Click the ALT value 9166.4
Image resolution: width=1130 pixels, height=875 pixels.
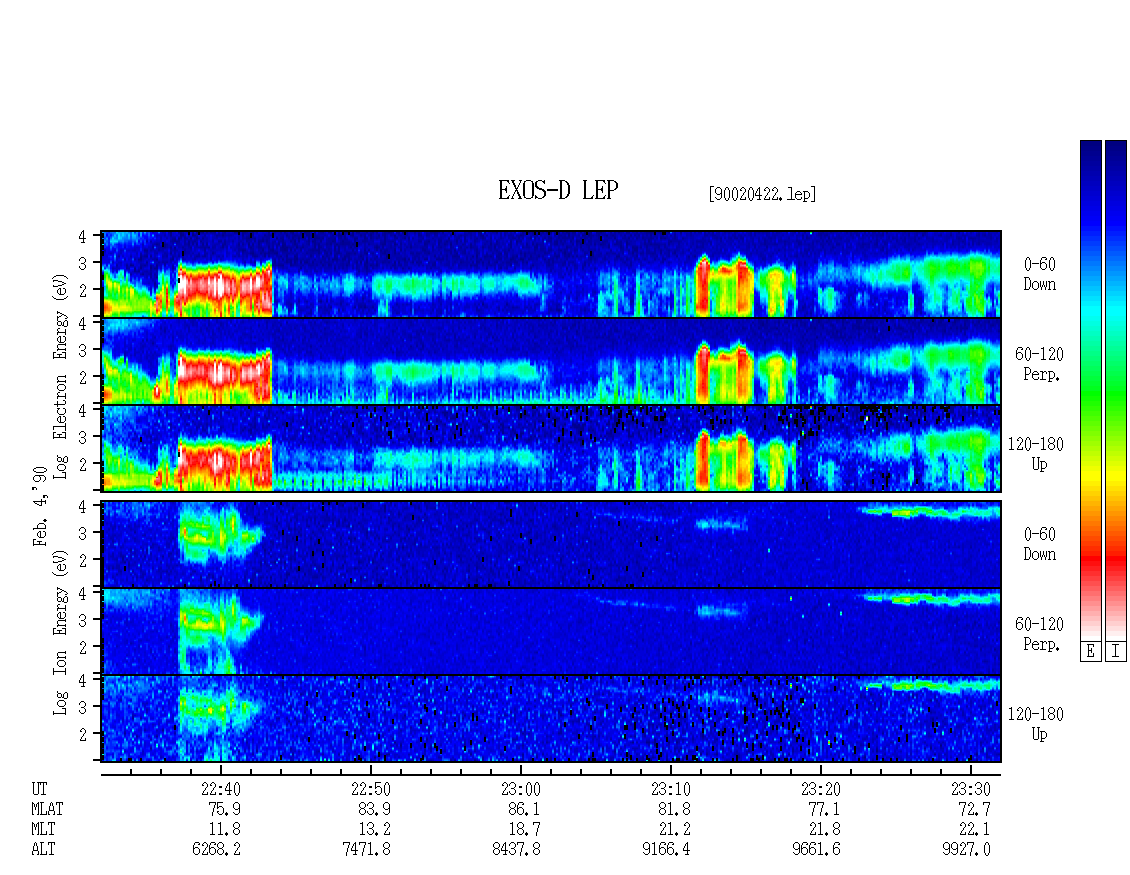coord(666,849)
